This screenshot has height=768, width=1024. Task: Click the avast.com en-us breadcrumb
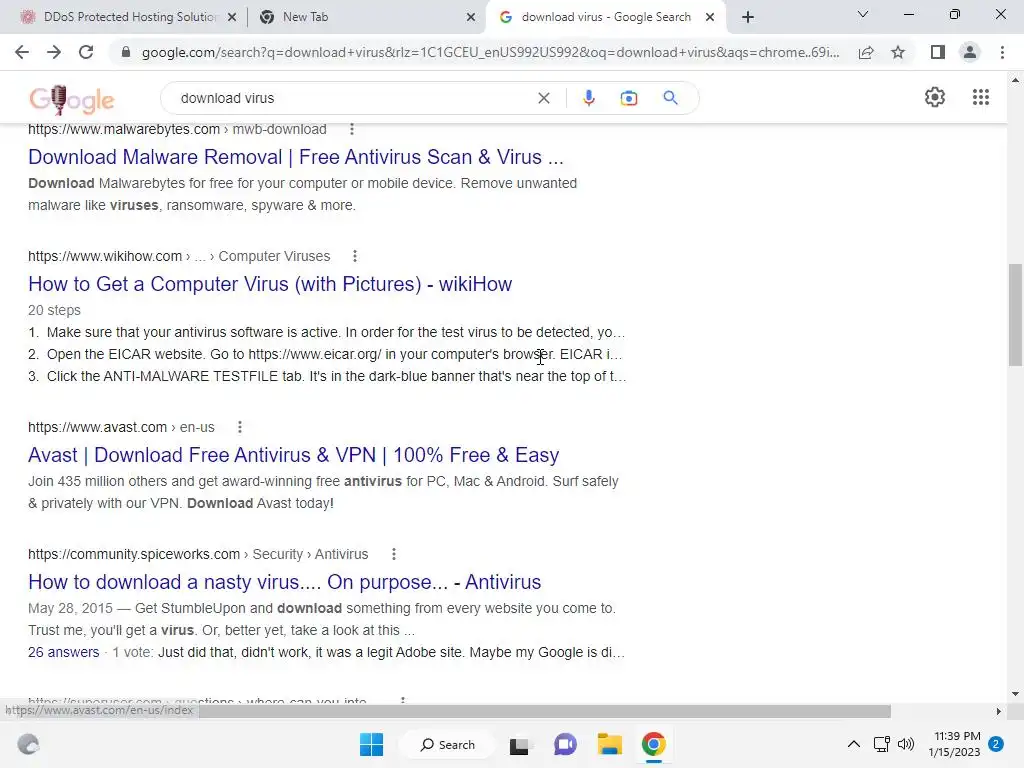pos(121,427)
